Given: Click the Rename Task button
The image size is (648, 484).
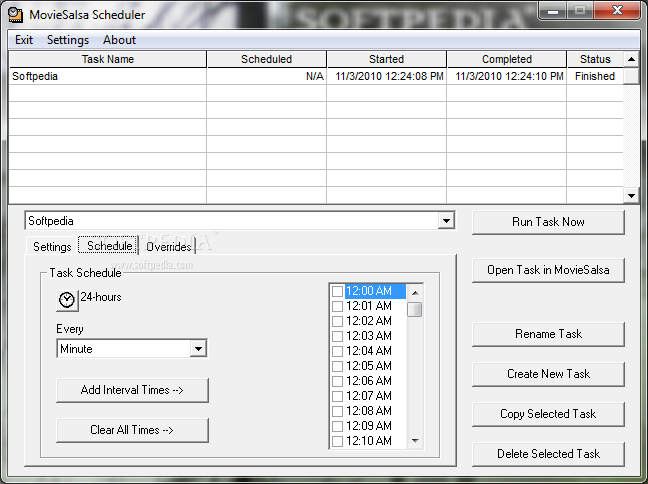Looking at the screenshot, I should pos(548,334).
